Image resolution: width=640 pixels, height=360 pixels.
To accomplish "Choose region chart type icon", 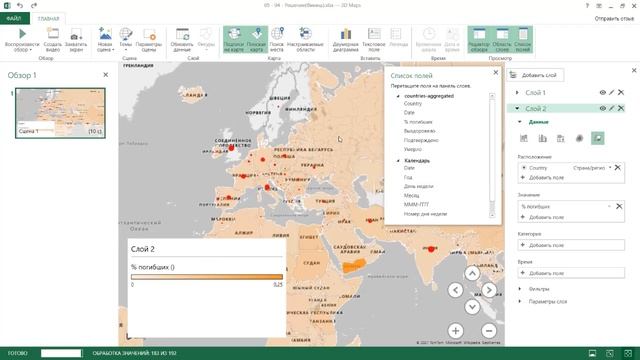I will pyautogui.click(x=598, y=138).
